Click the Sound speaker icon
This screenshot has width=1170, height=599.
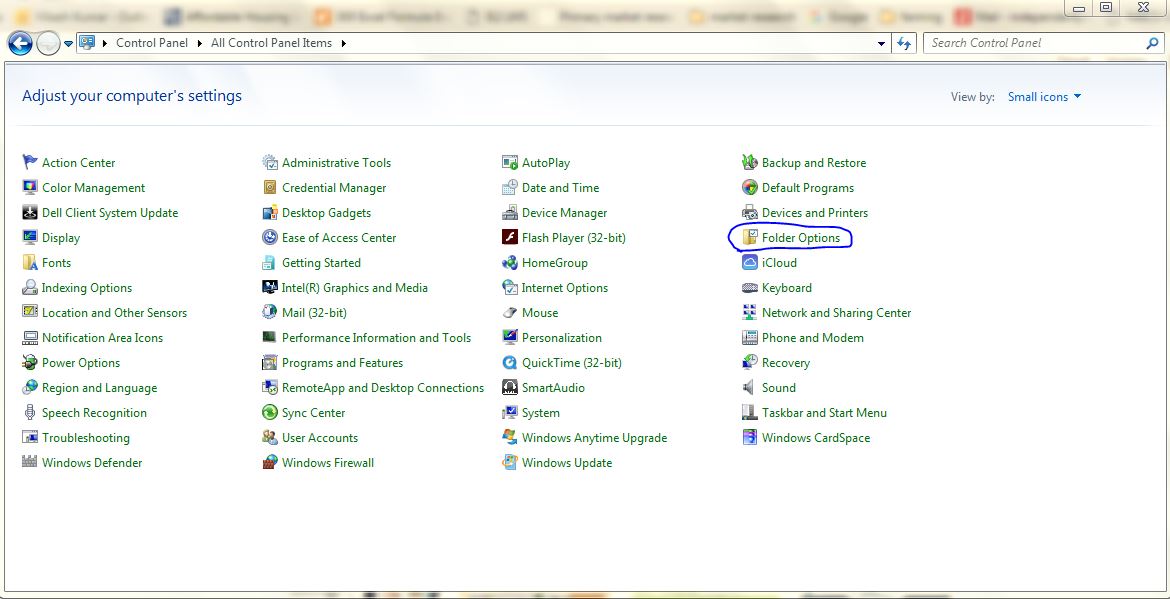750,387
